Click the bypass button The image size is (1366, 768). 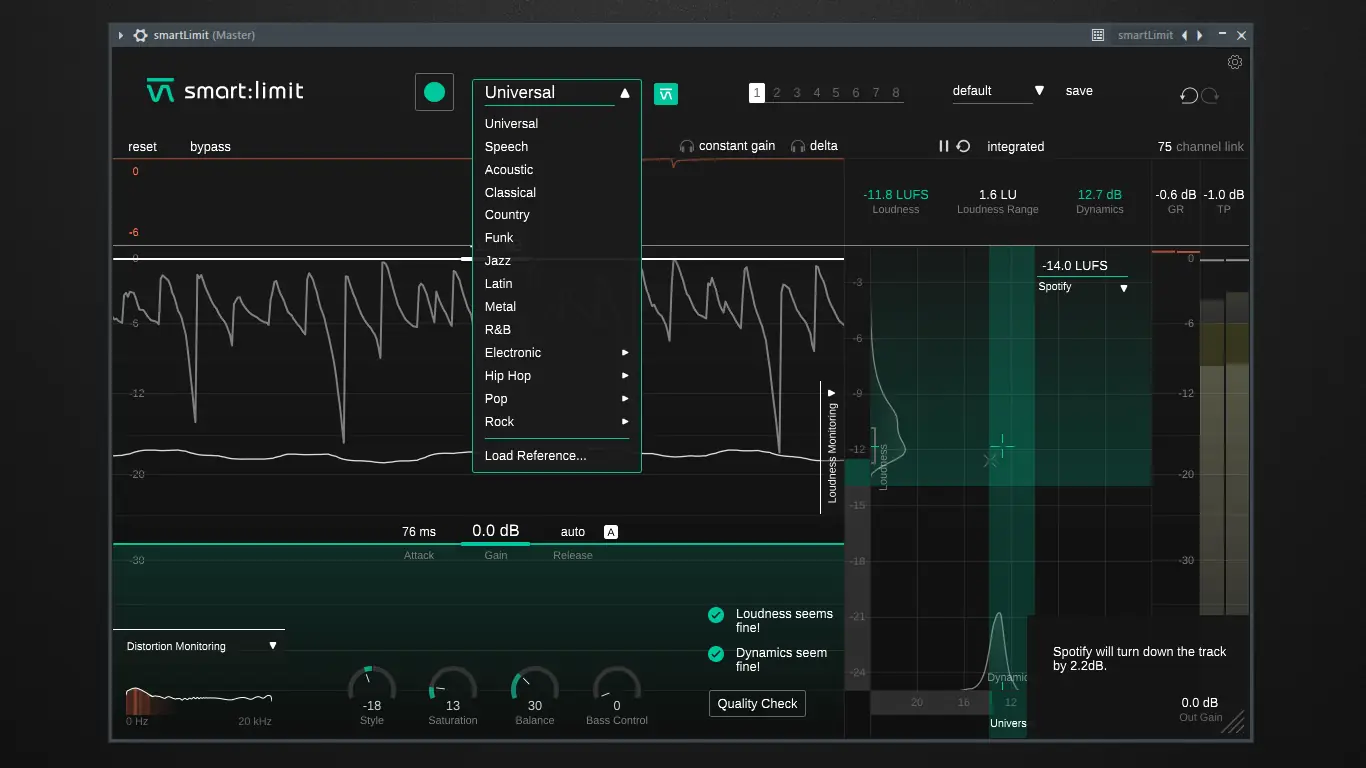(x=210, y=147)
